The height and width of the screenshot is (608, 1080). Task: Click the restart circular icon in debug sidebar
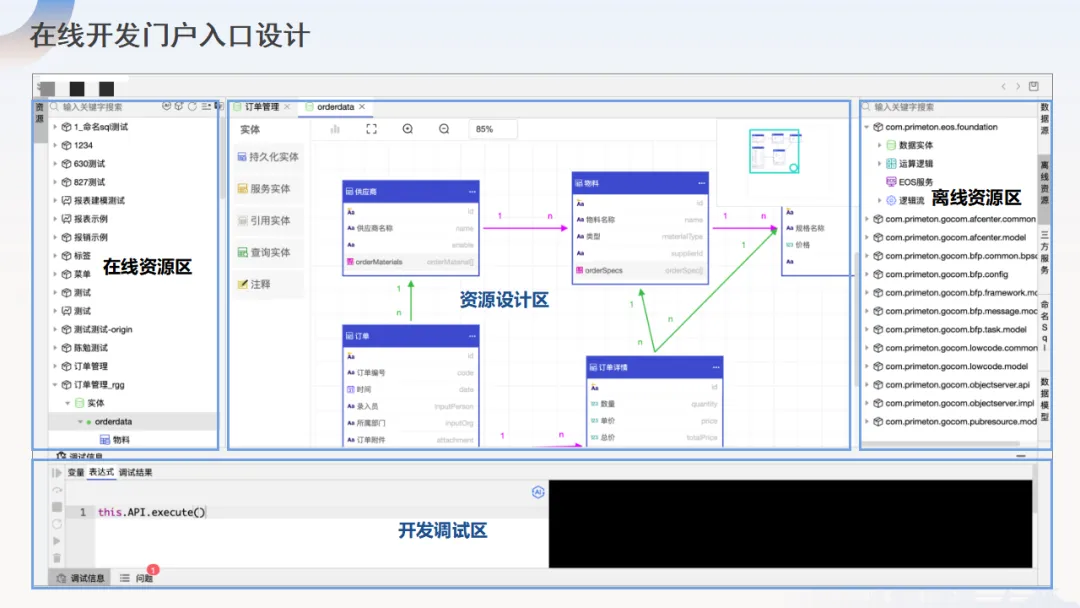click(x=57, y=524)
